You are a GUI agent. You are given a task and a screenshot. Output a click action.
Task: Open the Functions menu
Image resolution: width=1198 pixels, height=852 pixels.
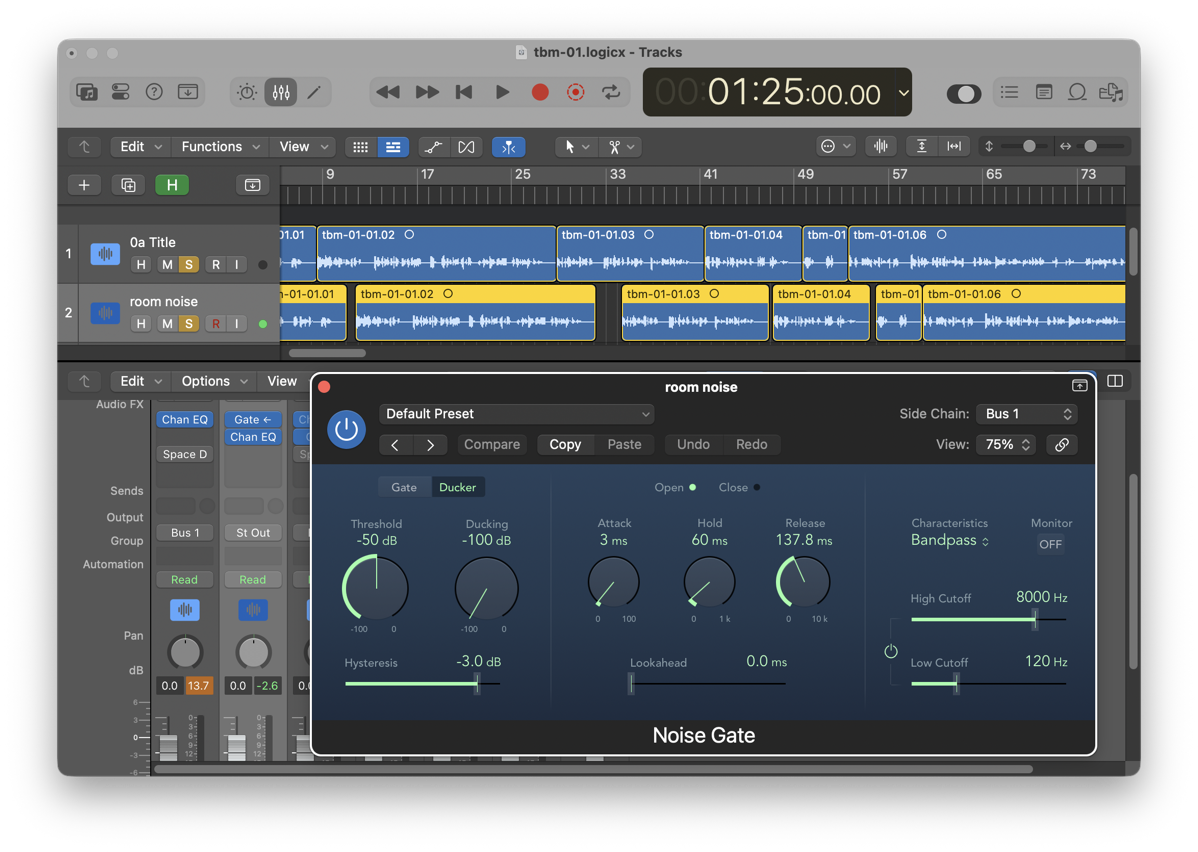(x=213, y=146)
